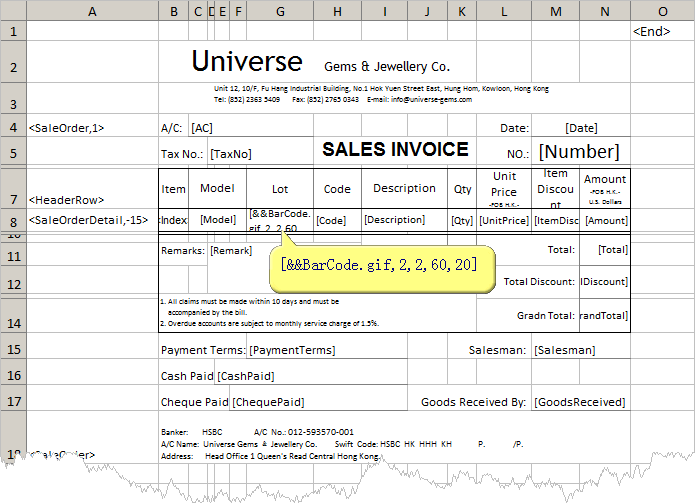Click the <End> marker cell

click(651, 32)
